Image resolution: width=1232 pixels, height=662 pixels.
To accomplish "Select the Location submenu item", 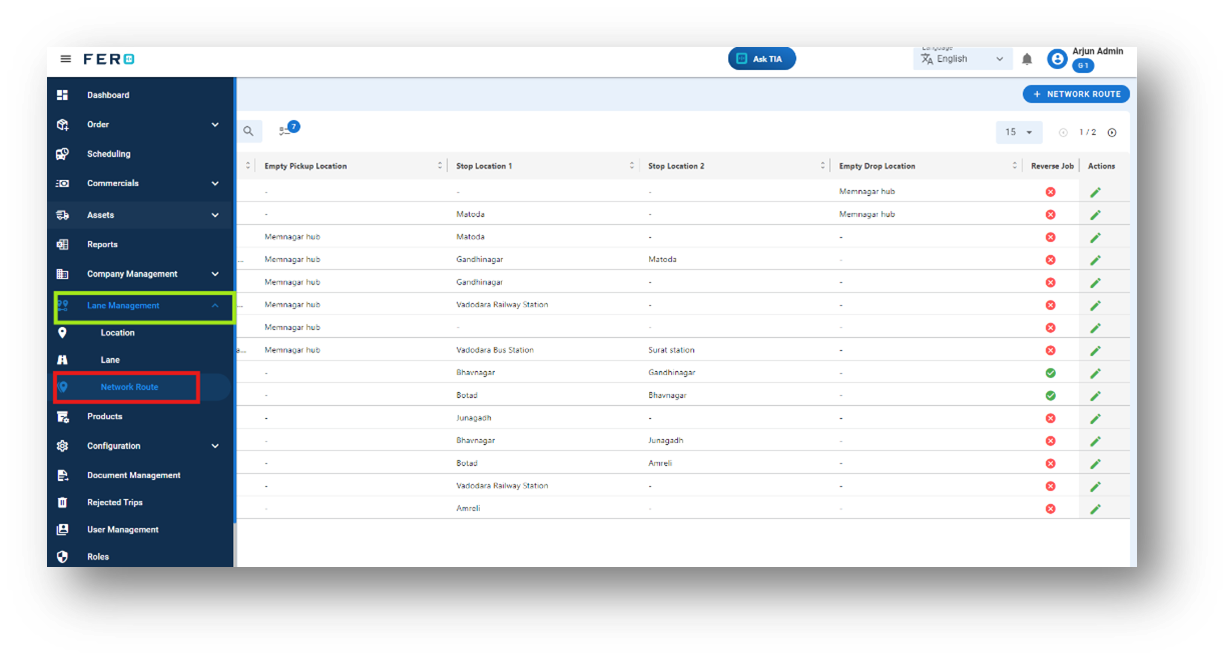I will tap(118, 333).
